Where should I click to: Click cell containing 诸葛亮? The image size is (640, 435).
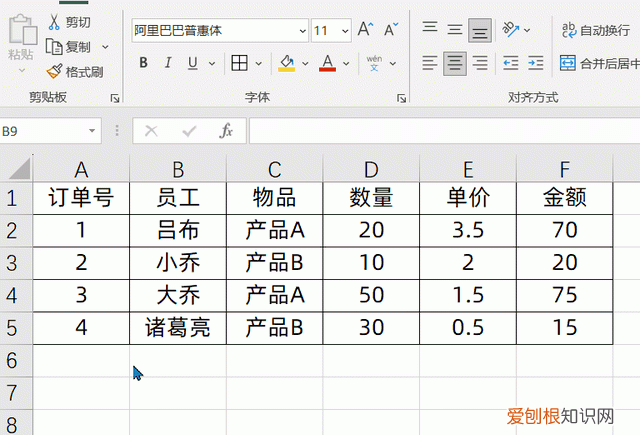coord(178,328)
